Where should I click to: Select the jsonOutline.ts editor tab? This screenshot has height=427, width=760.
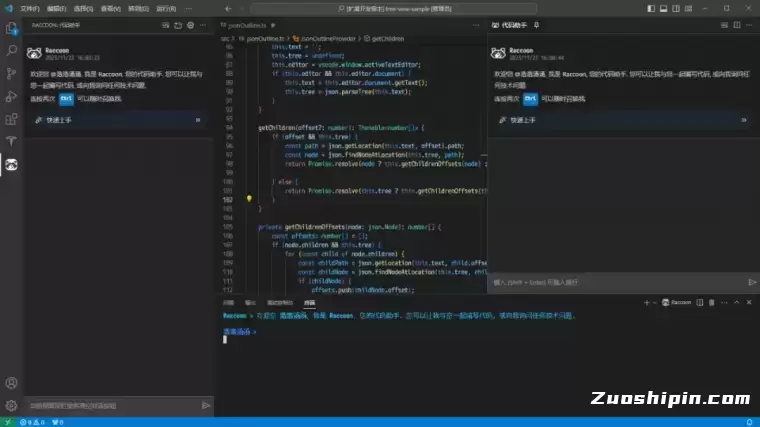tap(246, 24)
